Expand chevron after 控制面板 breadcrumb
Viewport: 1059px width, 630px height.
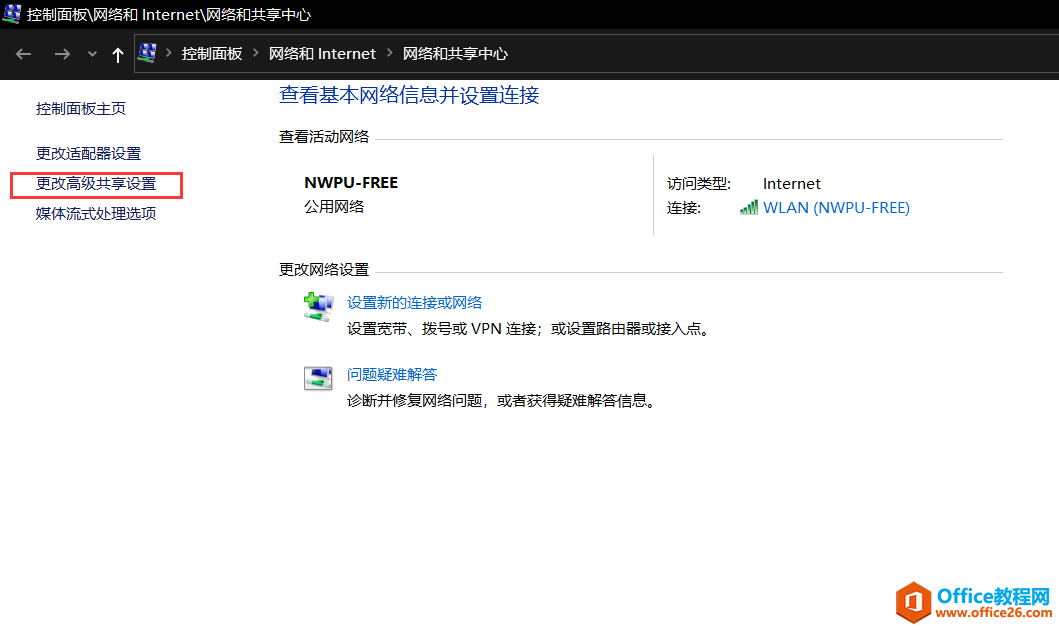coord(255,53)
